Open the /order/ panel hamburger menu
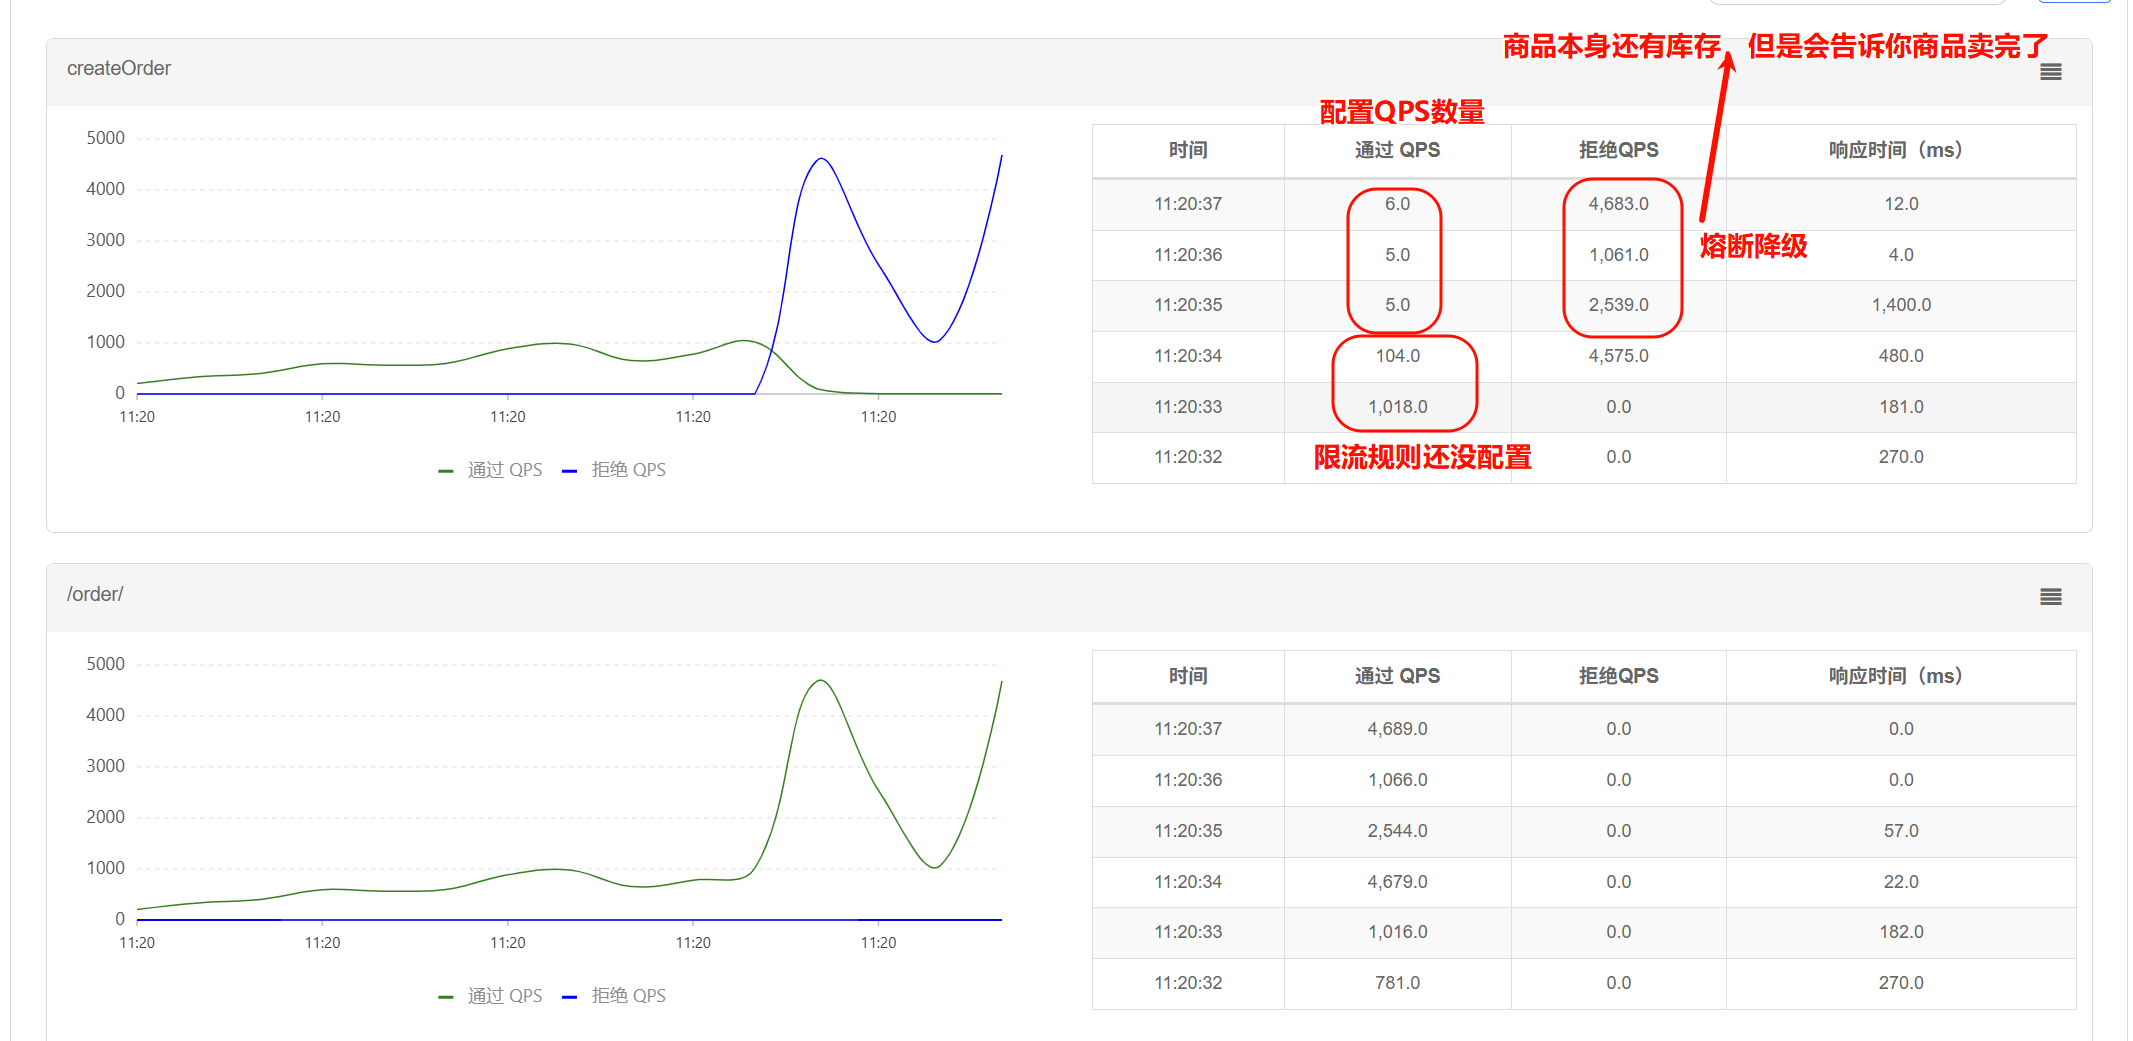Image resolution: width=2133 pixels, height=1041 pixels. click(2050, 597)
